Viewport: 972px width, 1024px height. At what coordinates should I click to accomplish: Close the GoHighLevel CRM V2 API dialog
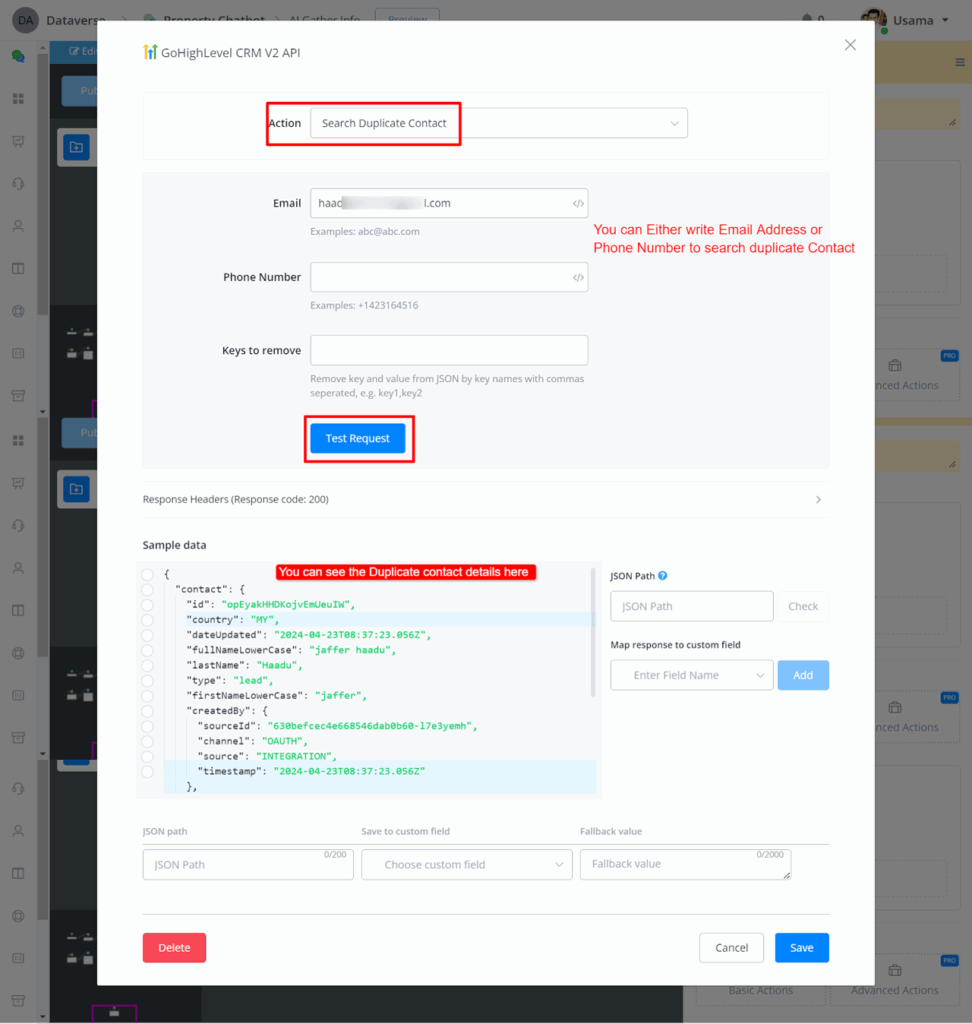[x=850, y=45]
